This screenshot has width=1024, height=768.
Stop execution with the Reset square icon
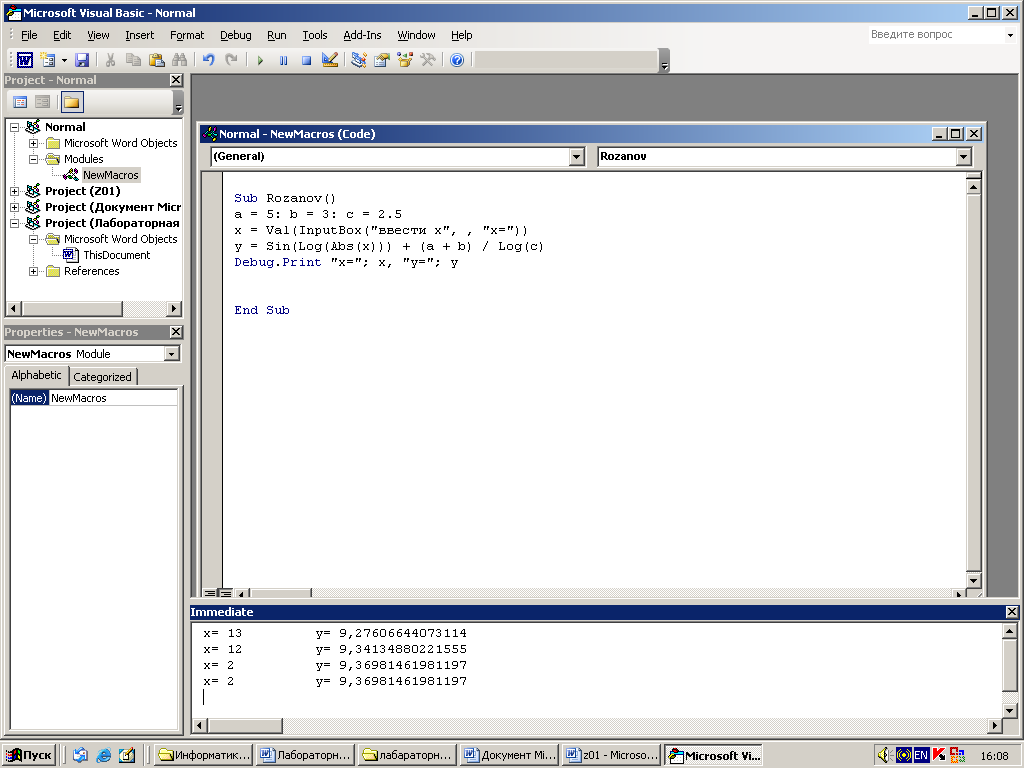click(306, 60)
